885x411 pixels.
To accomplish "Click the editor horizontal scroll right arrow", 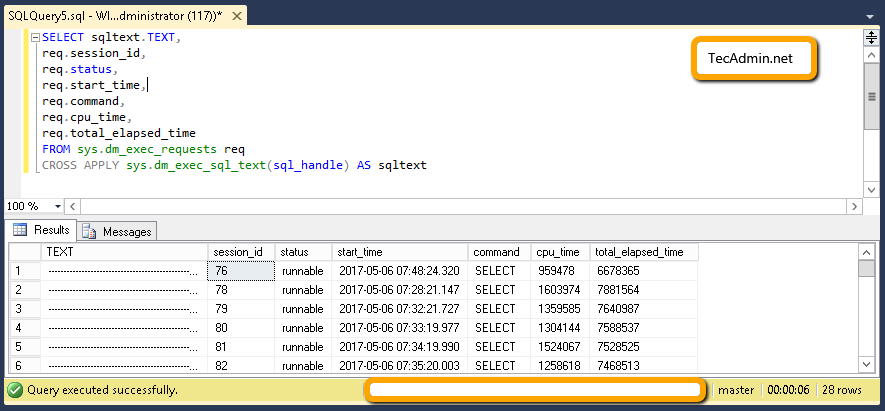I will pos(855,206).
